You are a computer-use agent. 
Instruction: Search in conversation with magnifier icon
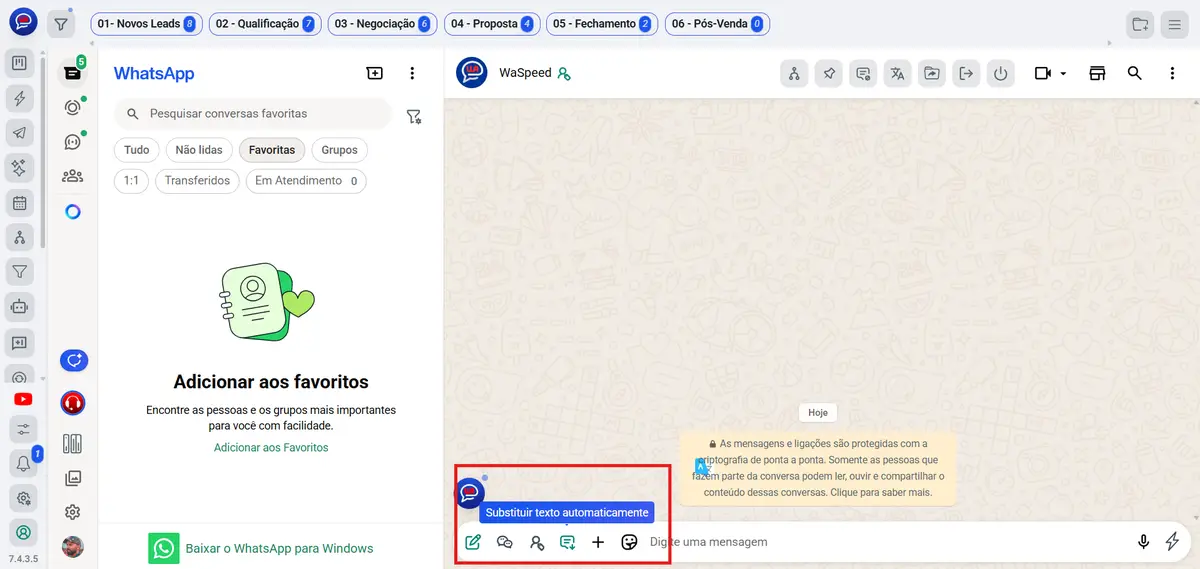point(1135,73)
